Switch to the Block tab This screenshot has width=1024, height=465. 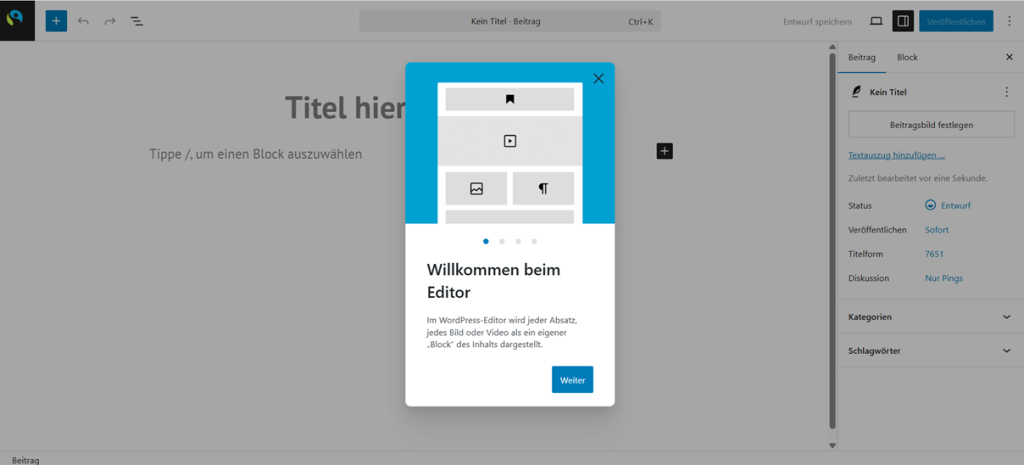(x=907, y=57)
